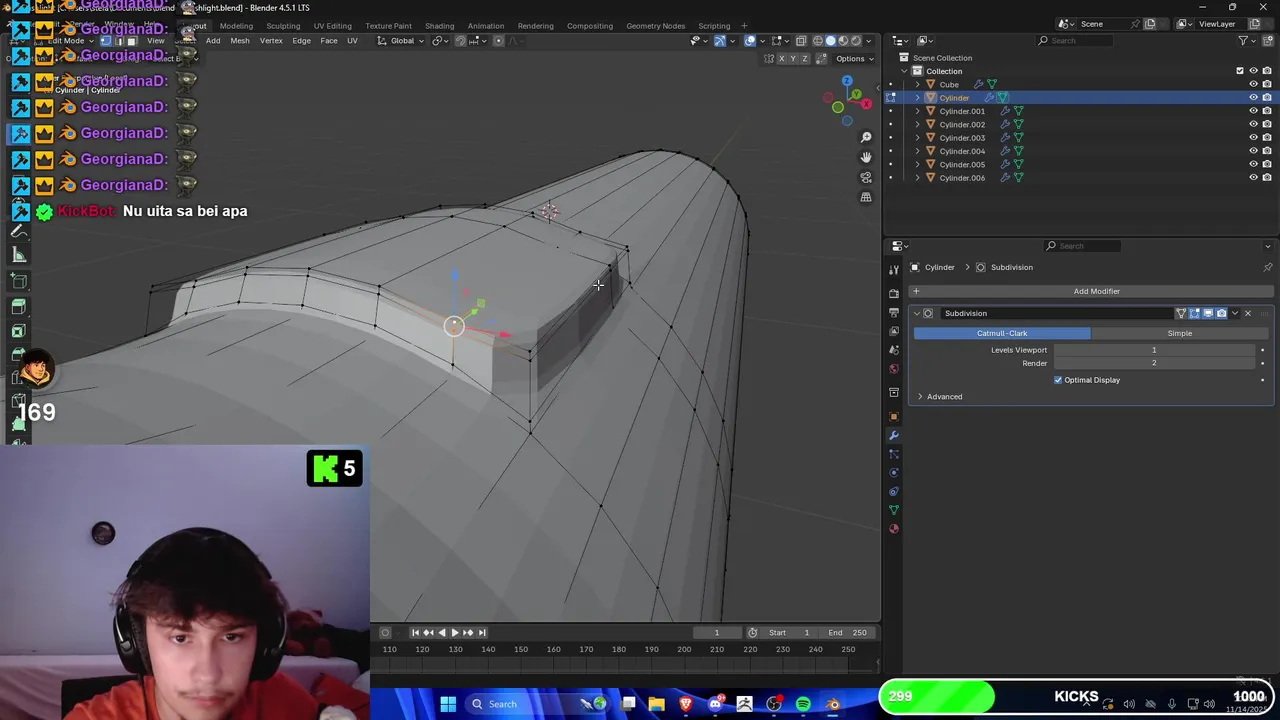Zoom the 3D viewport with the magnifier icon
The width and height of the screenshot is (1280, 720).
tap(866, 137)
